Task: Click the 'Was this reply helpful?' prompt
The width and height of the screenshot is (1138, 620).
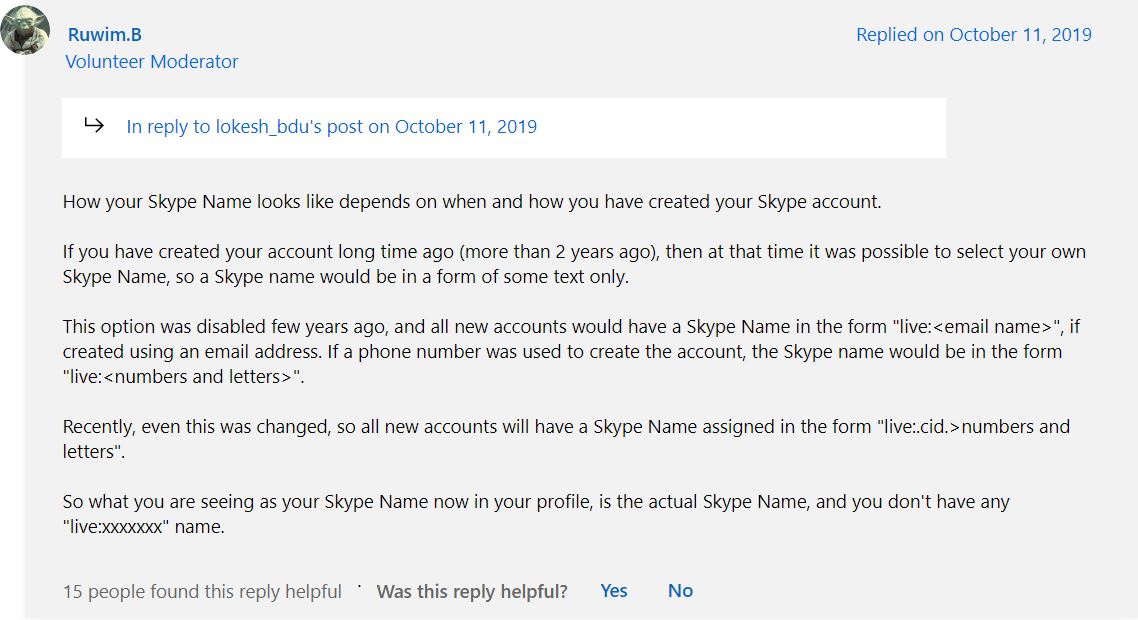Action: pyautogui.click(x=471, y=590)
